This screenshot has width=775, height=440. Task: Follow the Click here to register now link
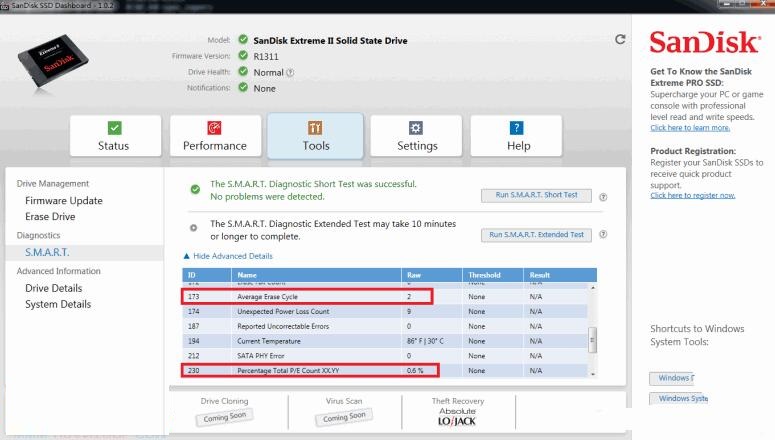point(692,195)
